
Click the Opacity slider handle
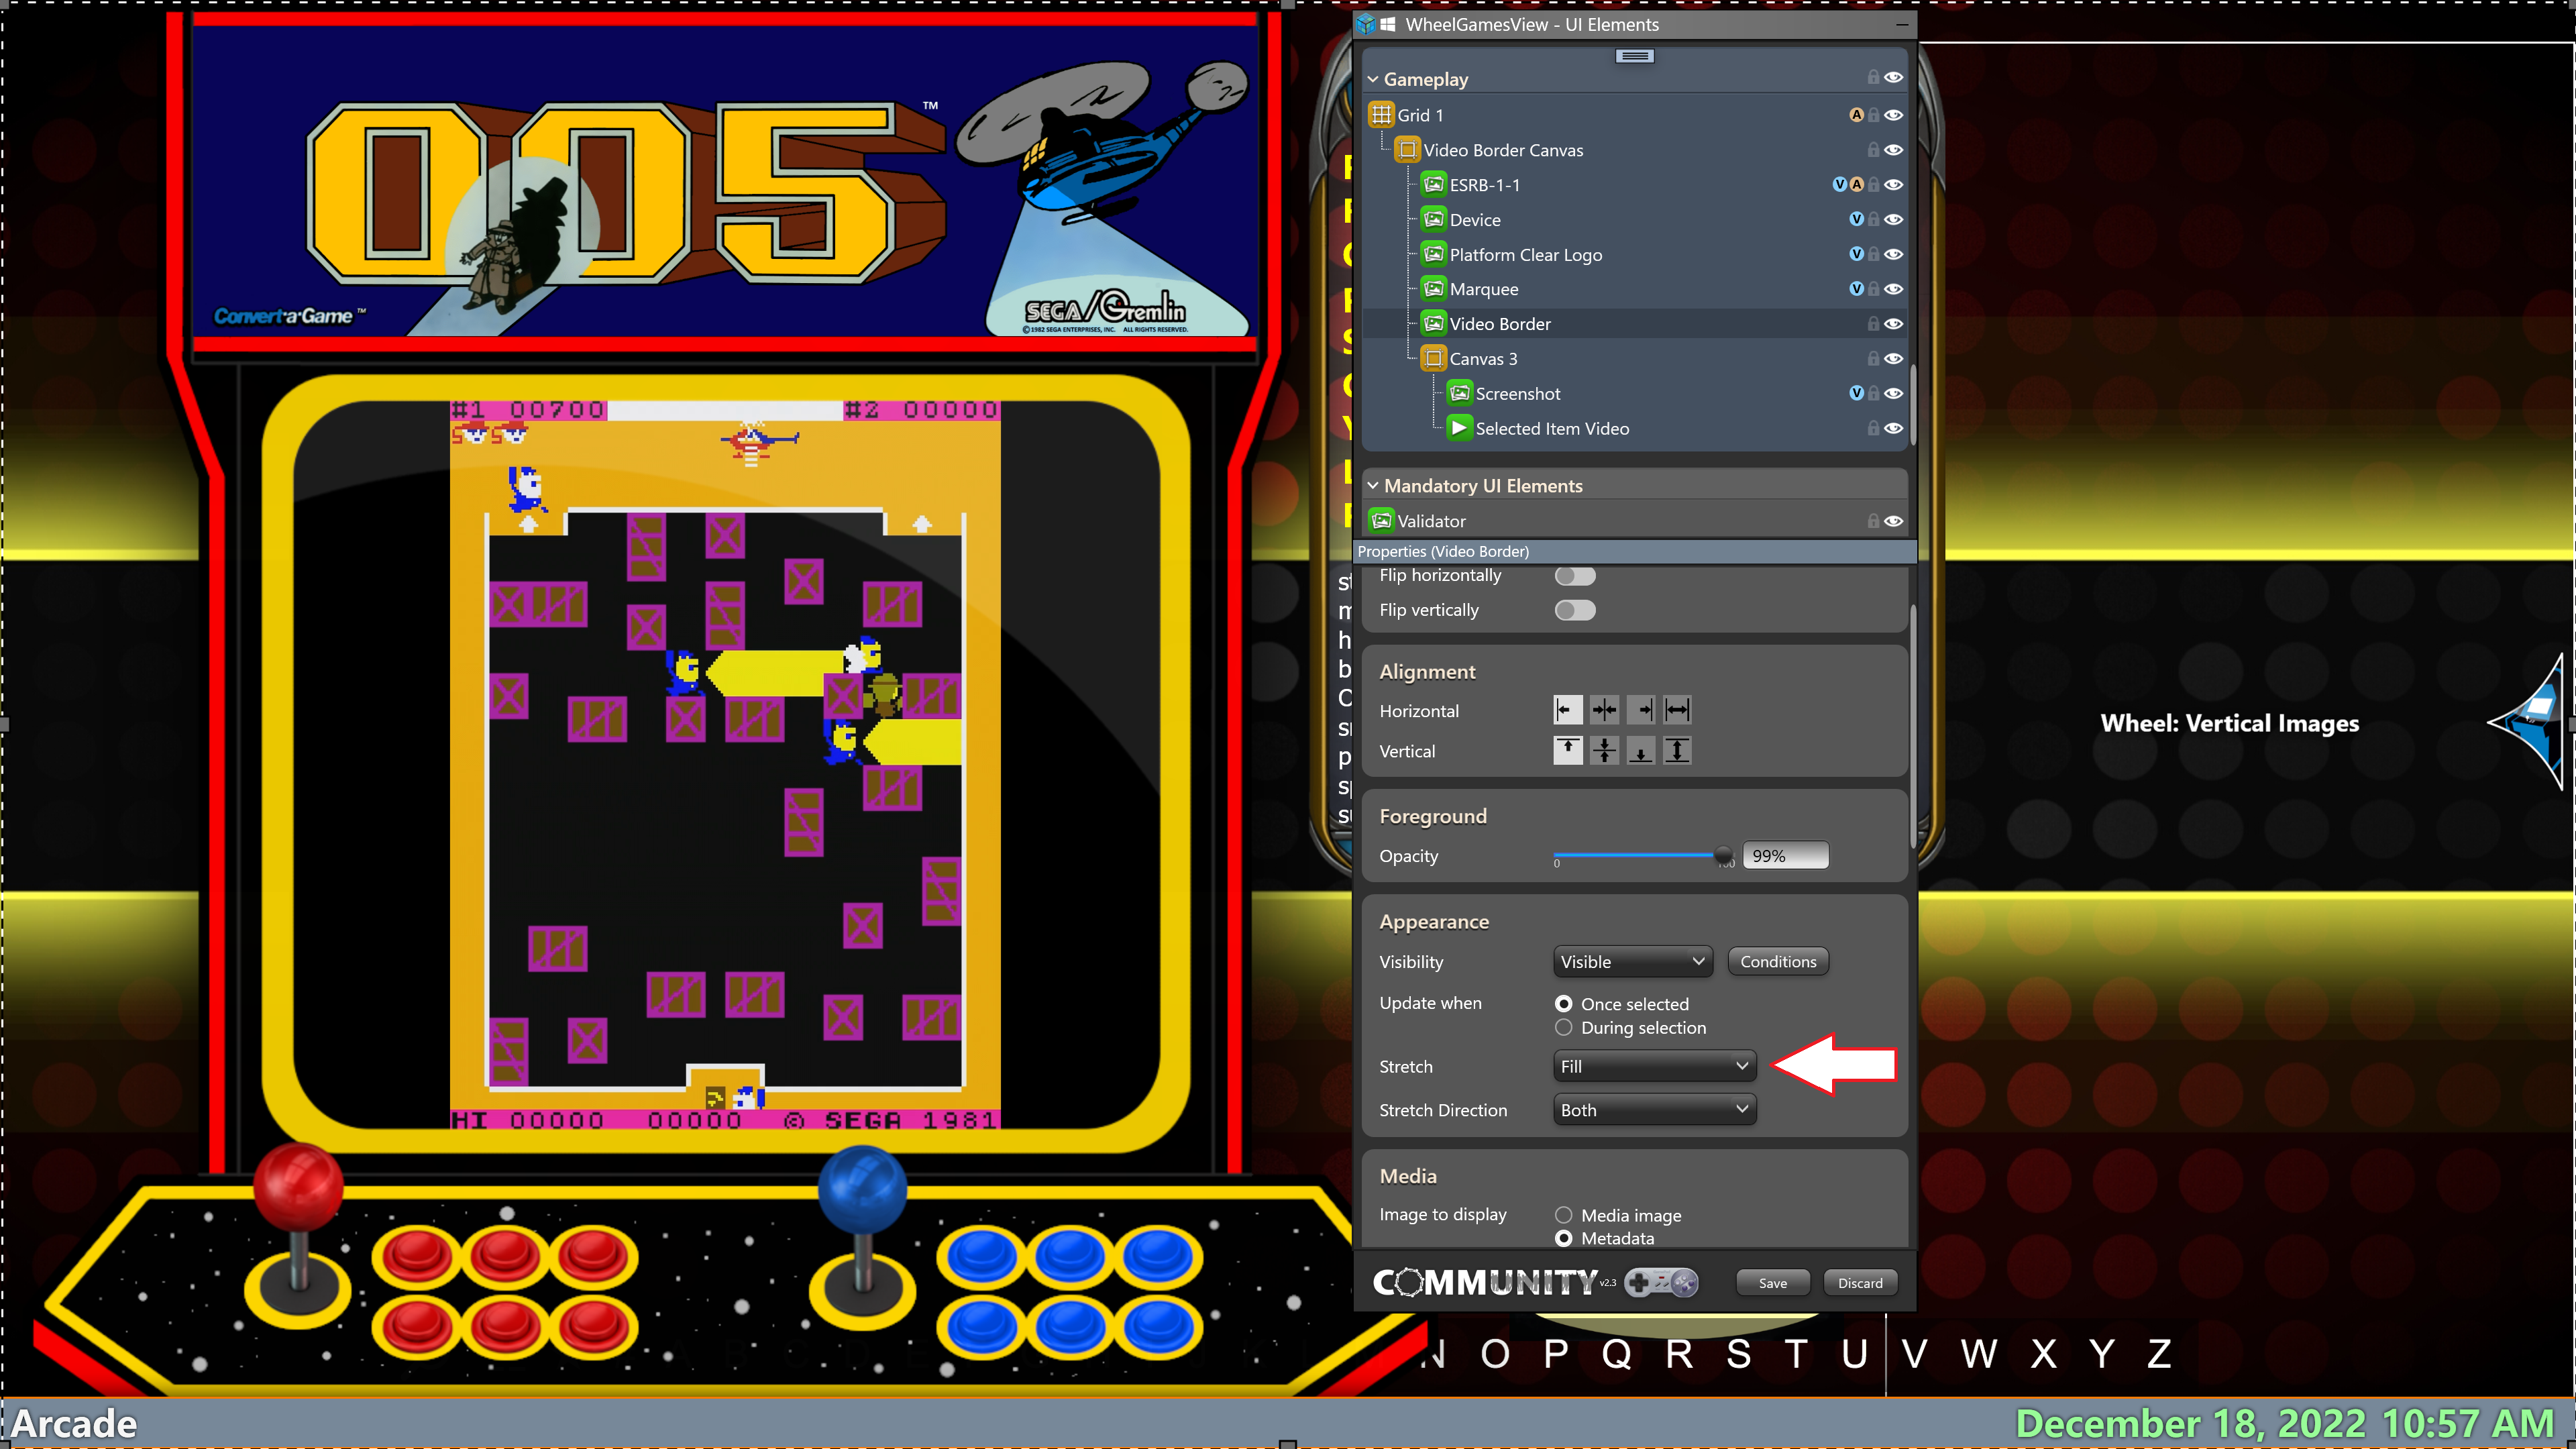point(1723,855)
